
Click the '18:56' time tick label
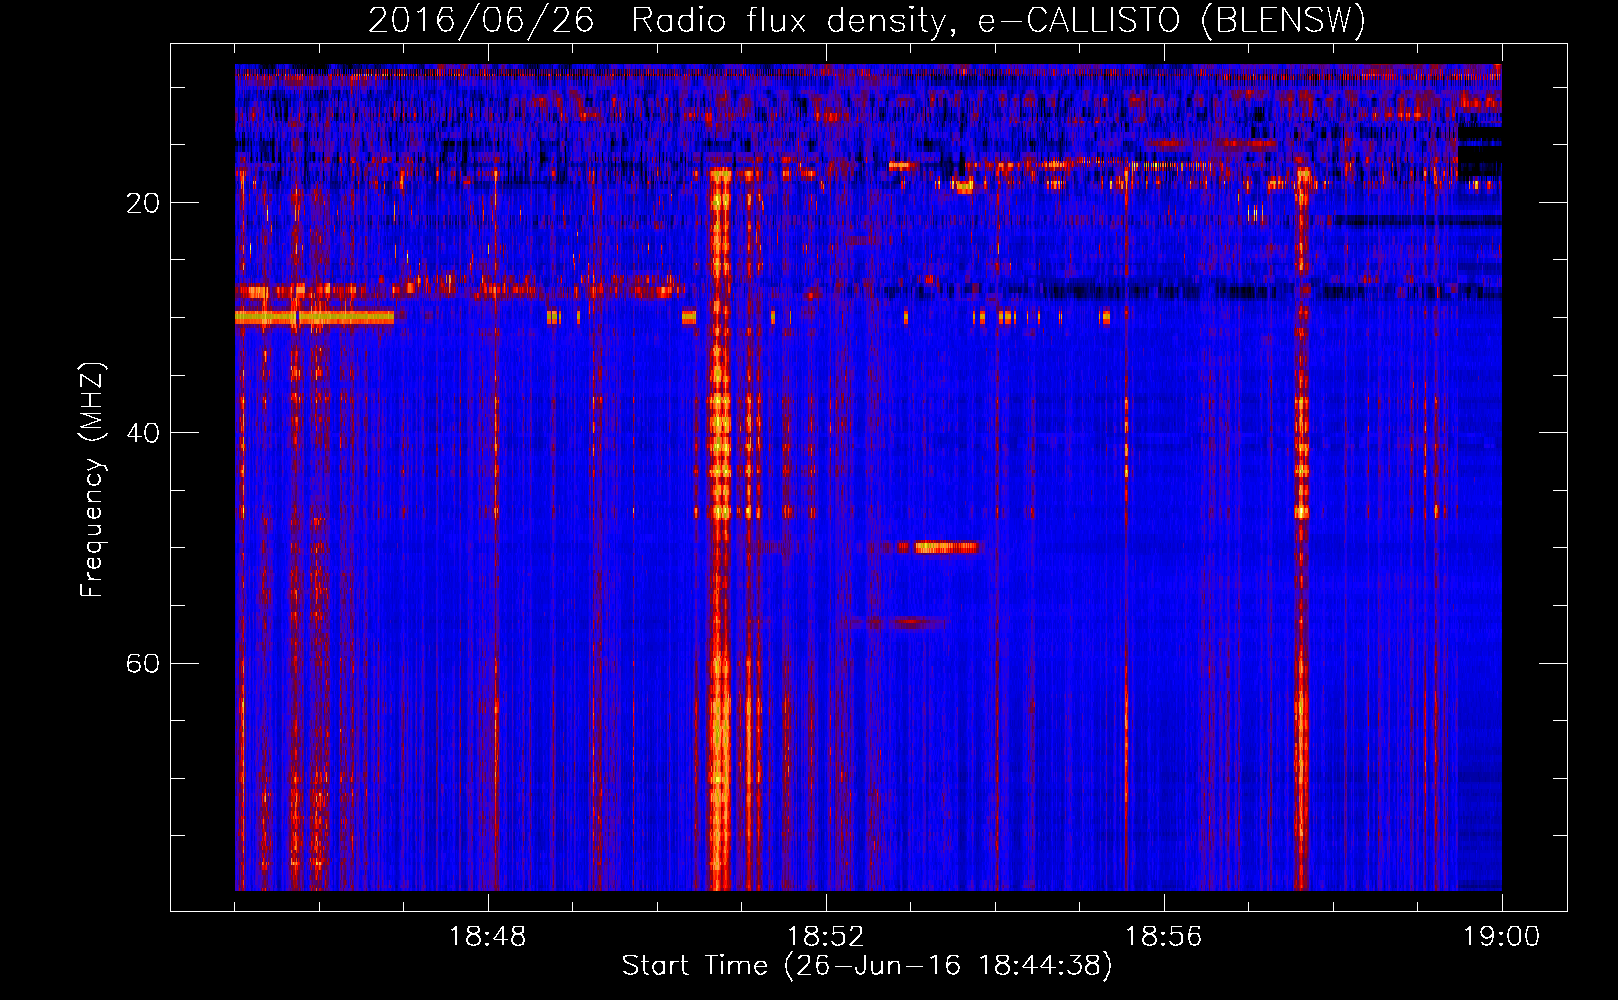pyautogui.click(x=1163, y=937)
